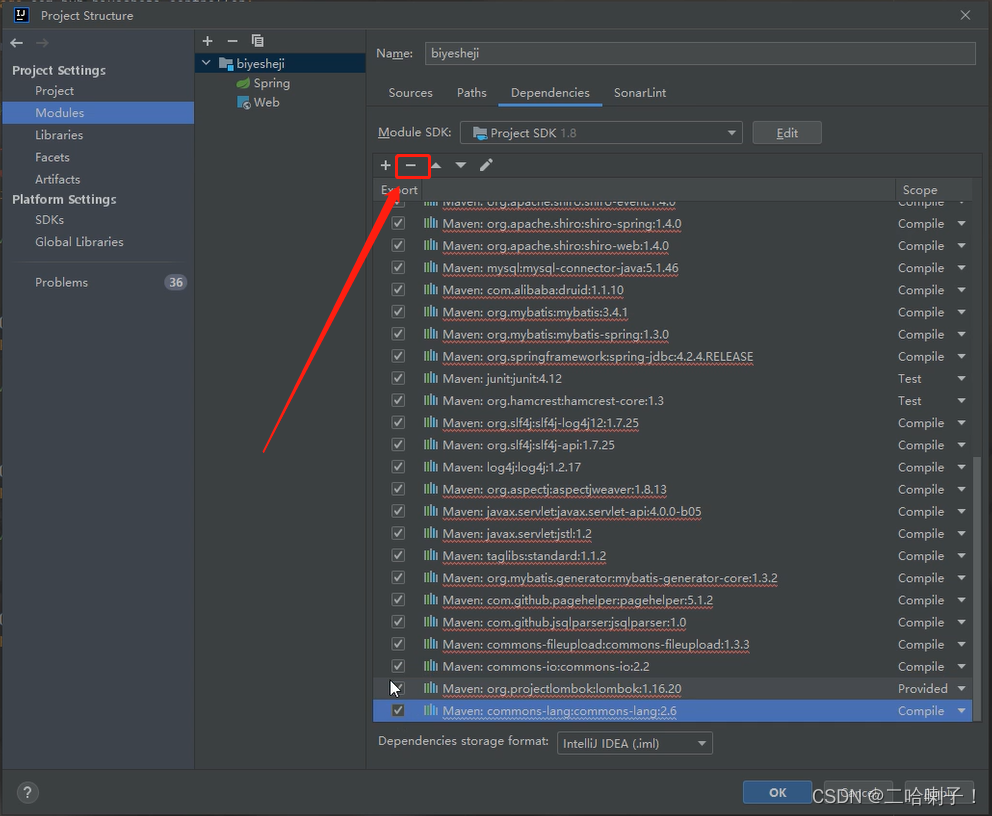The image size is (992, 816).
Task: Move dependency up with the arrow icon
Action: [436, 165]
